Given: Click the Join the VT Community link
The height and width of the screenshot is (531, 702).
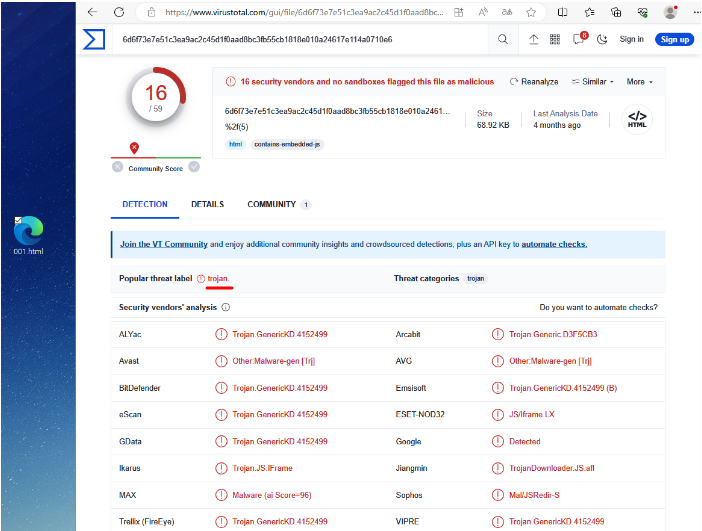Looking at the screenshot, I should (163, 244).
